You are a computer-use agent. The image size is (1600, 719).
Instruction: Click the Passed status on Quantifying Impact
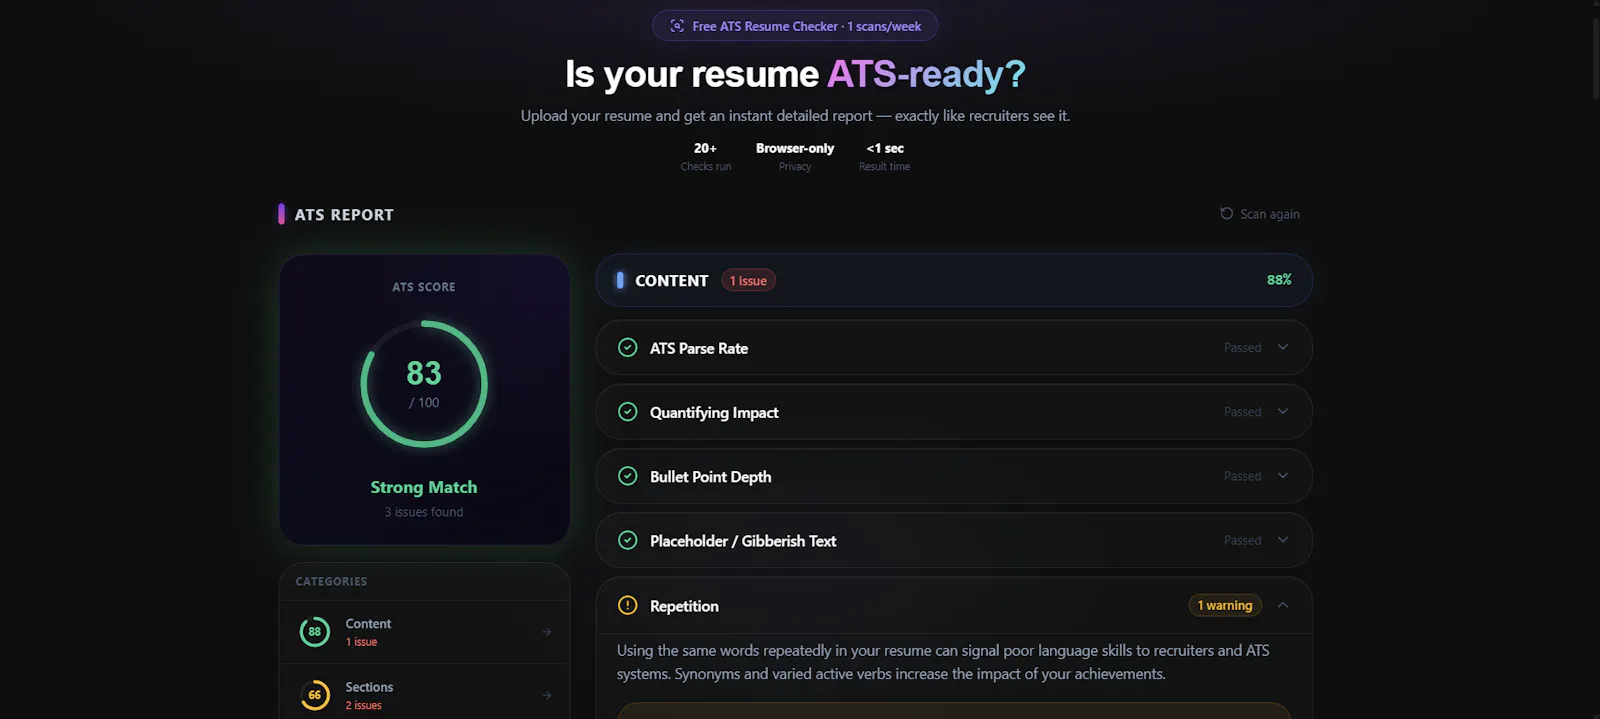click(1242, 412)
